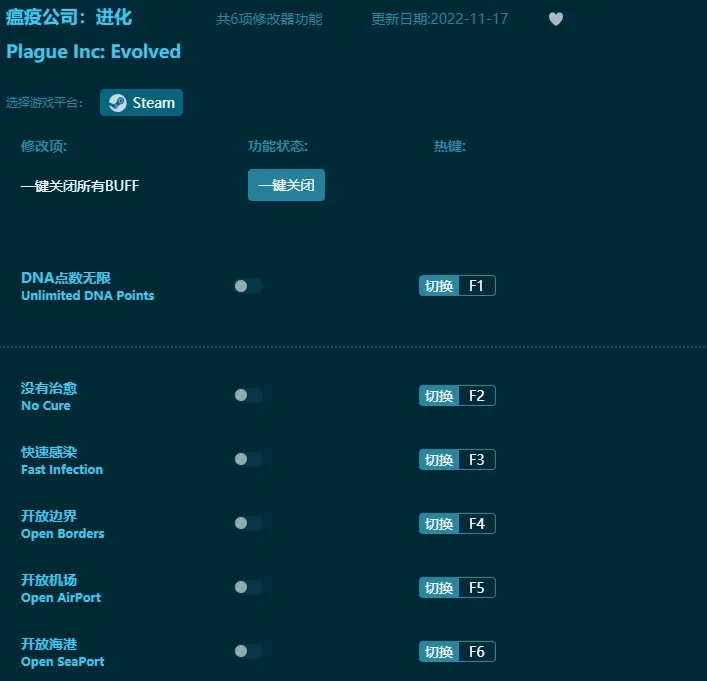Screen dimensions: 707x681
Task: Click the Open AirPort label
Action: (x=61, y=598)
